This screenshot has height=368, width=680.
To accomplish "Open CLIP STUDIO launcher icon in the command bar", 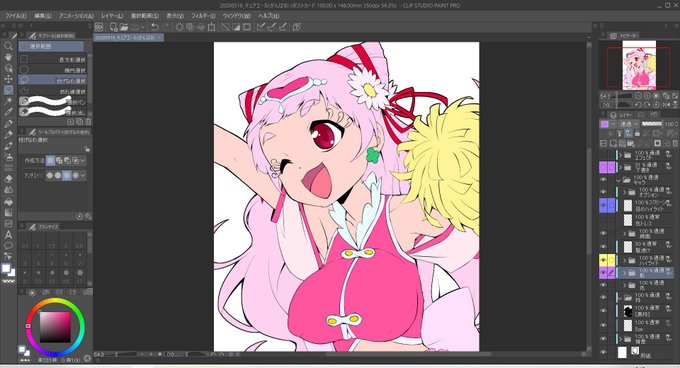I will click(x=98, y=27).
